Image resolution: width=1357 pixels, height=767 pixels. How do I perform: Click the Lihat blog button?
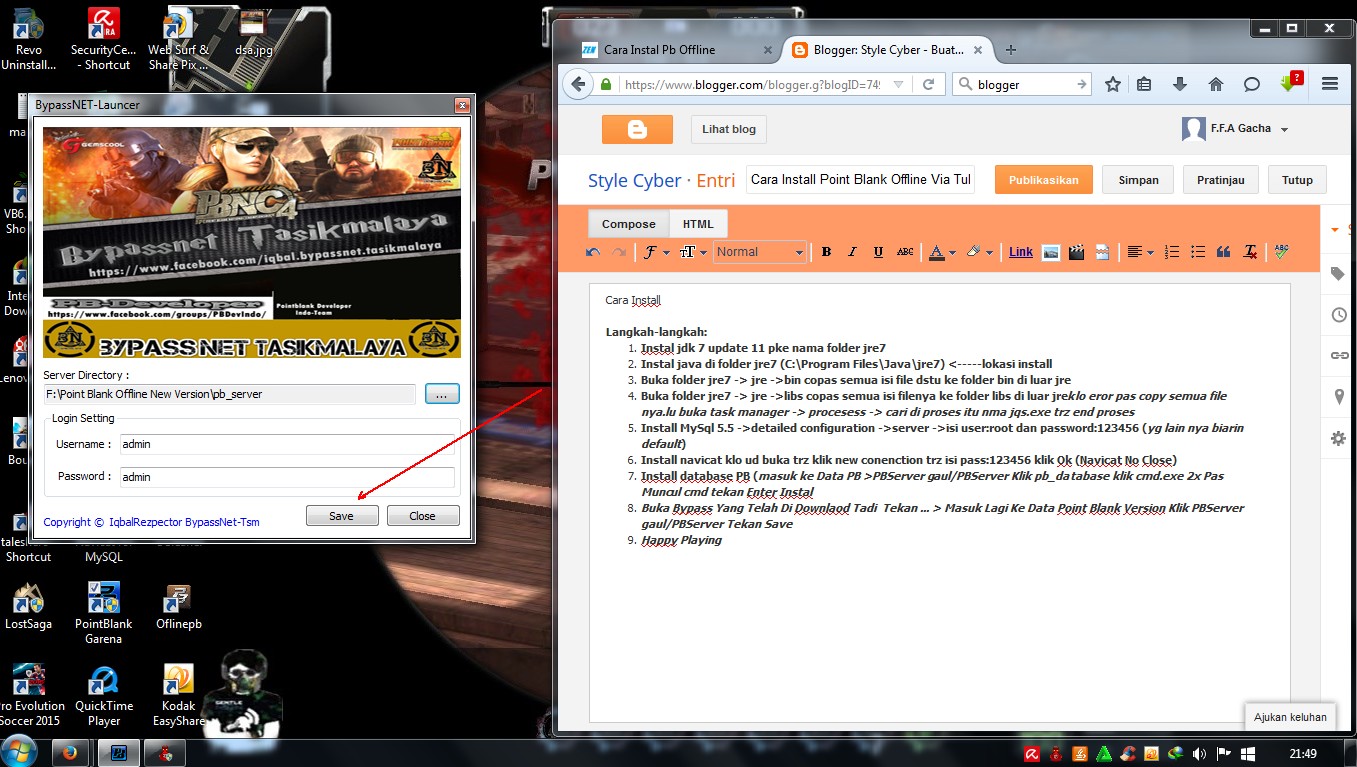point(729,129)
